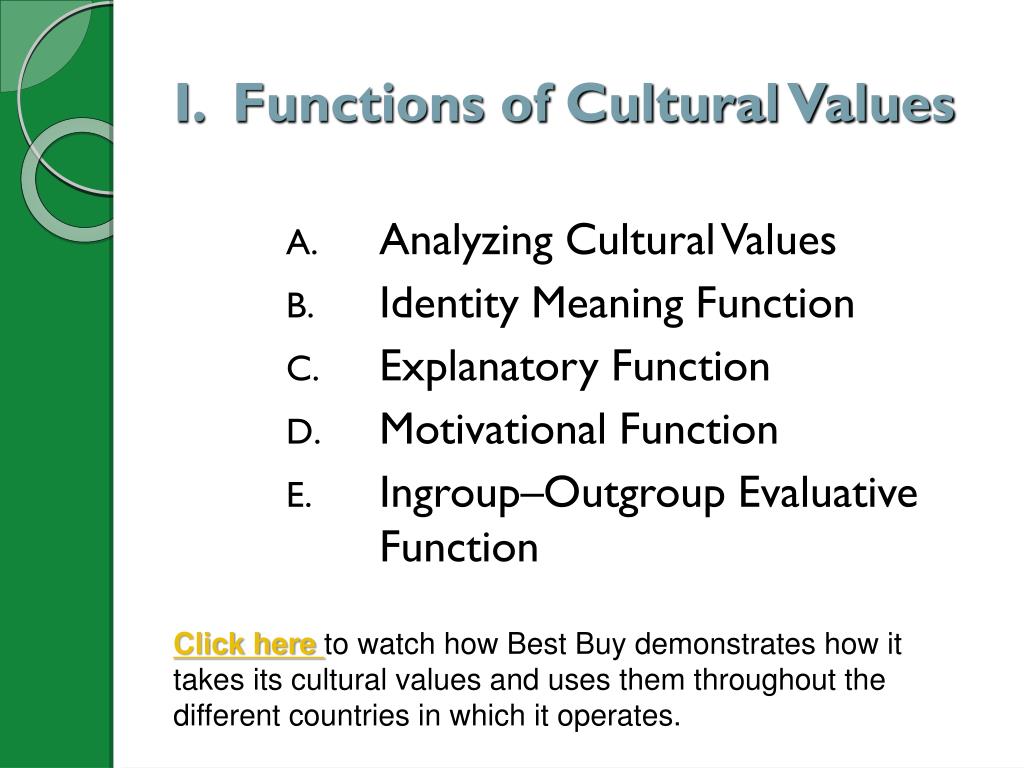Click the word Function on the wrapped line
The width and height of the screenshot is (1024, 768).
point(459,547)
